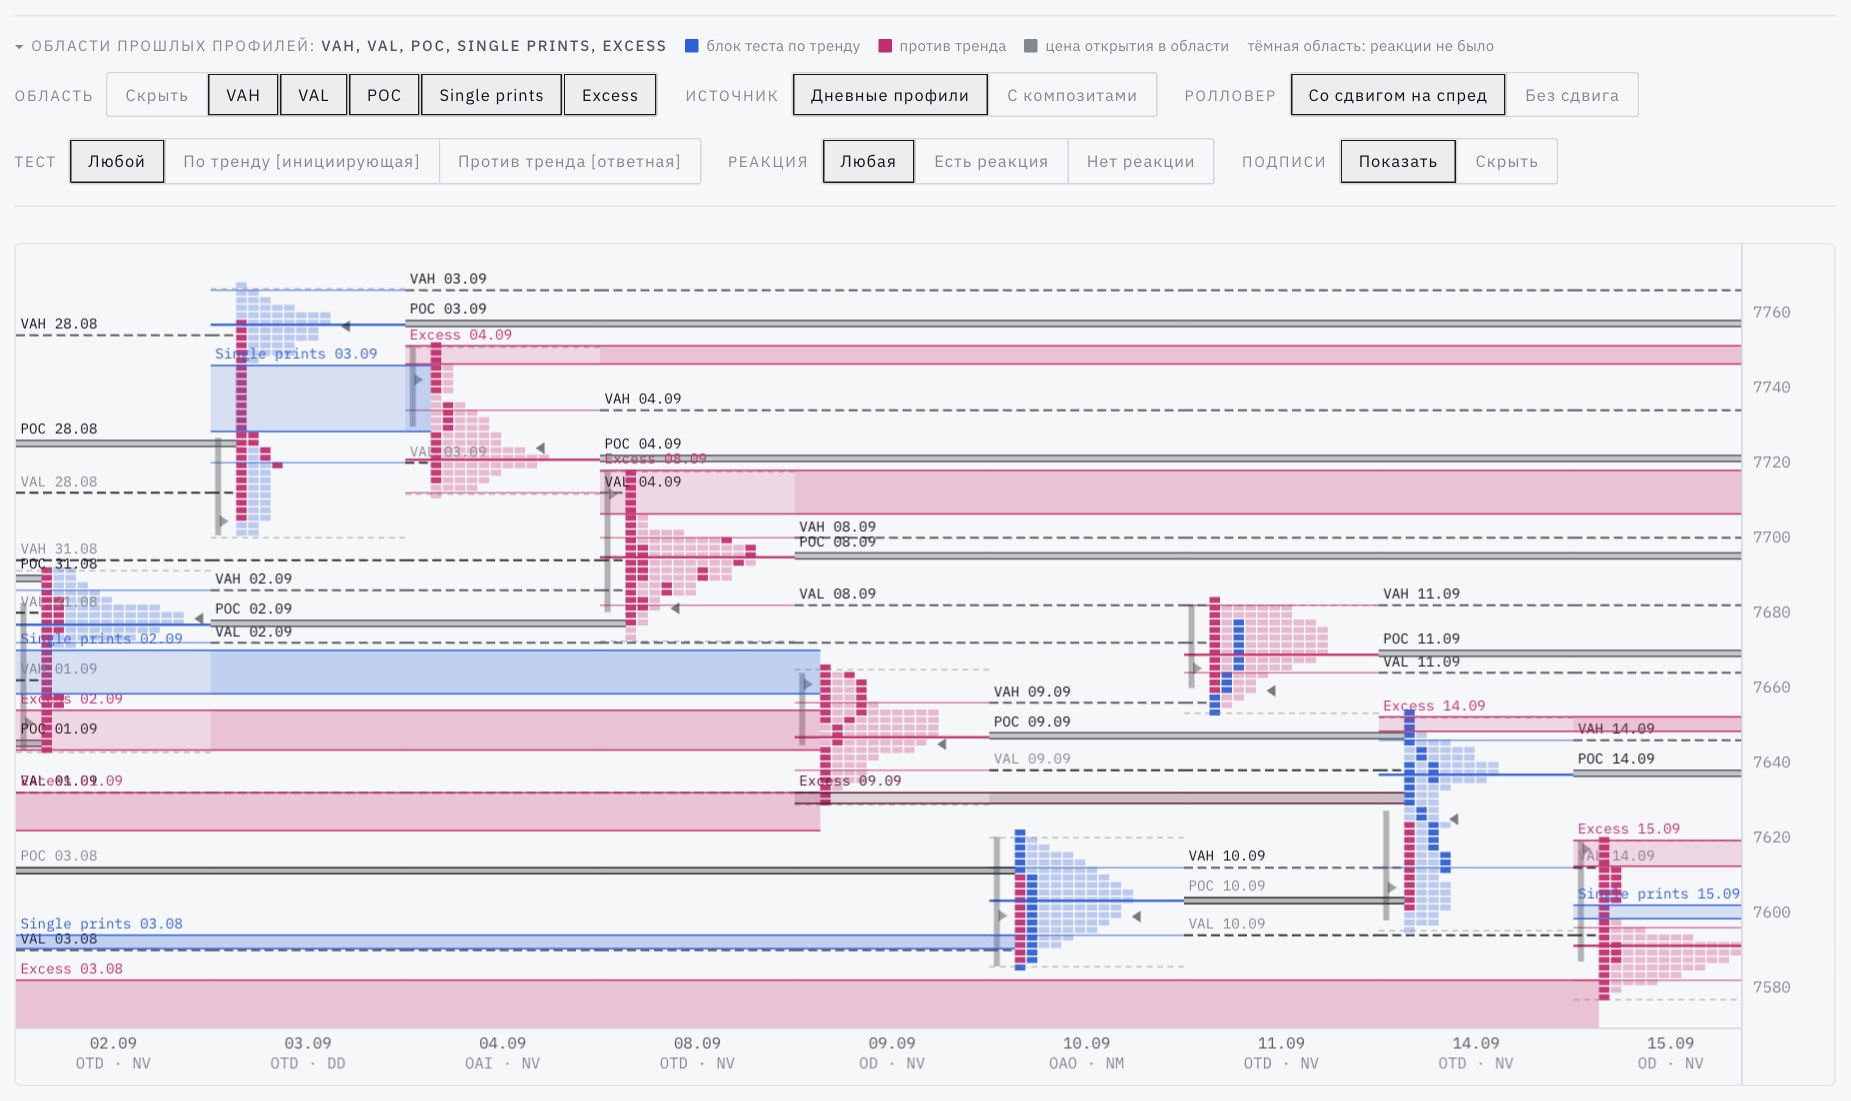Click Single prints 03.08 label
The width and height of the screenshot is (1851, 1101).
[101, 924]
